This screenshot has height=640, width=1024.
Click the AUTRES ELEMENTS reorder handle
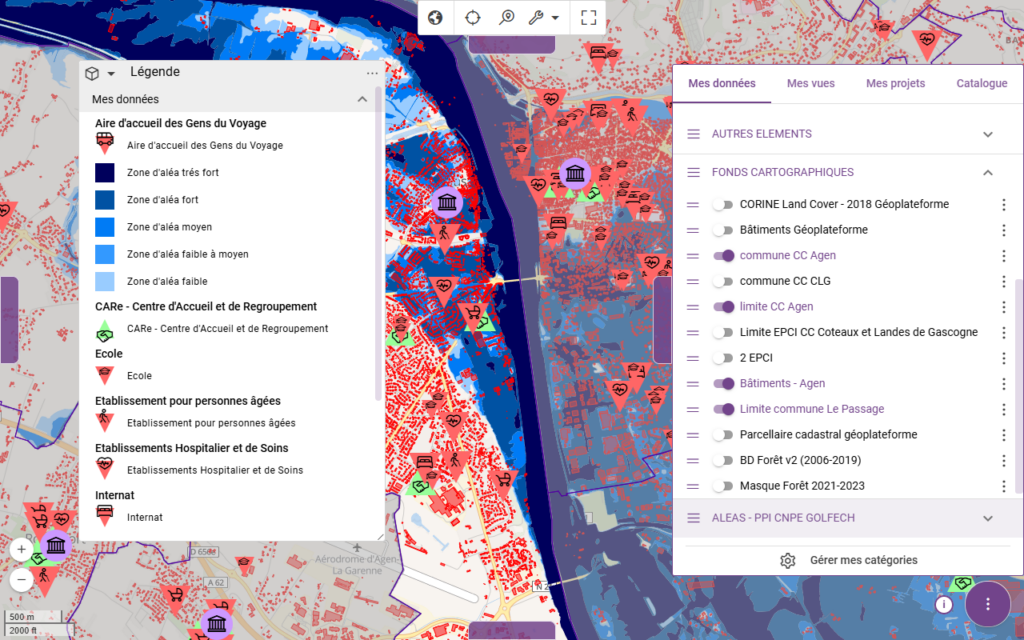[694, 134]
